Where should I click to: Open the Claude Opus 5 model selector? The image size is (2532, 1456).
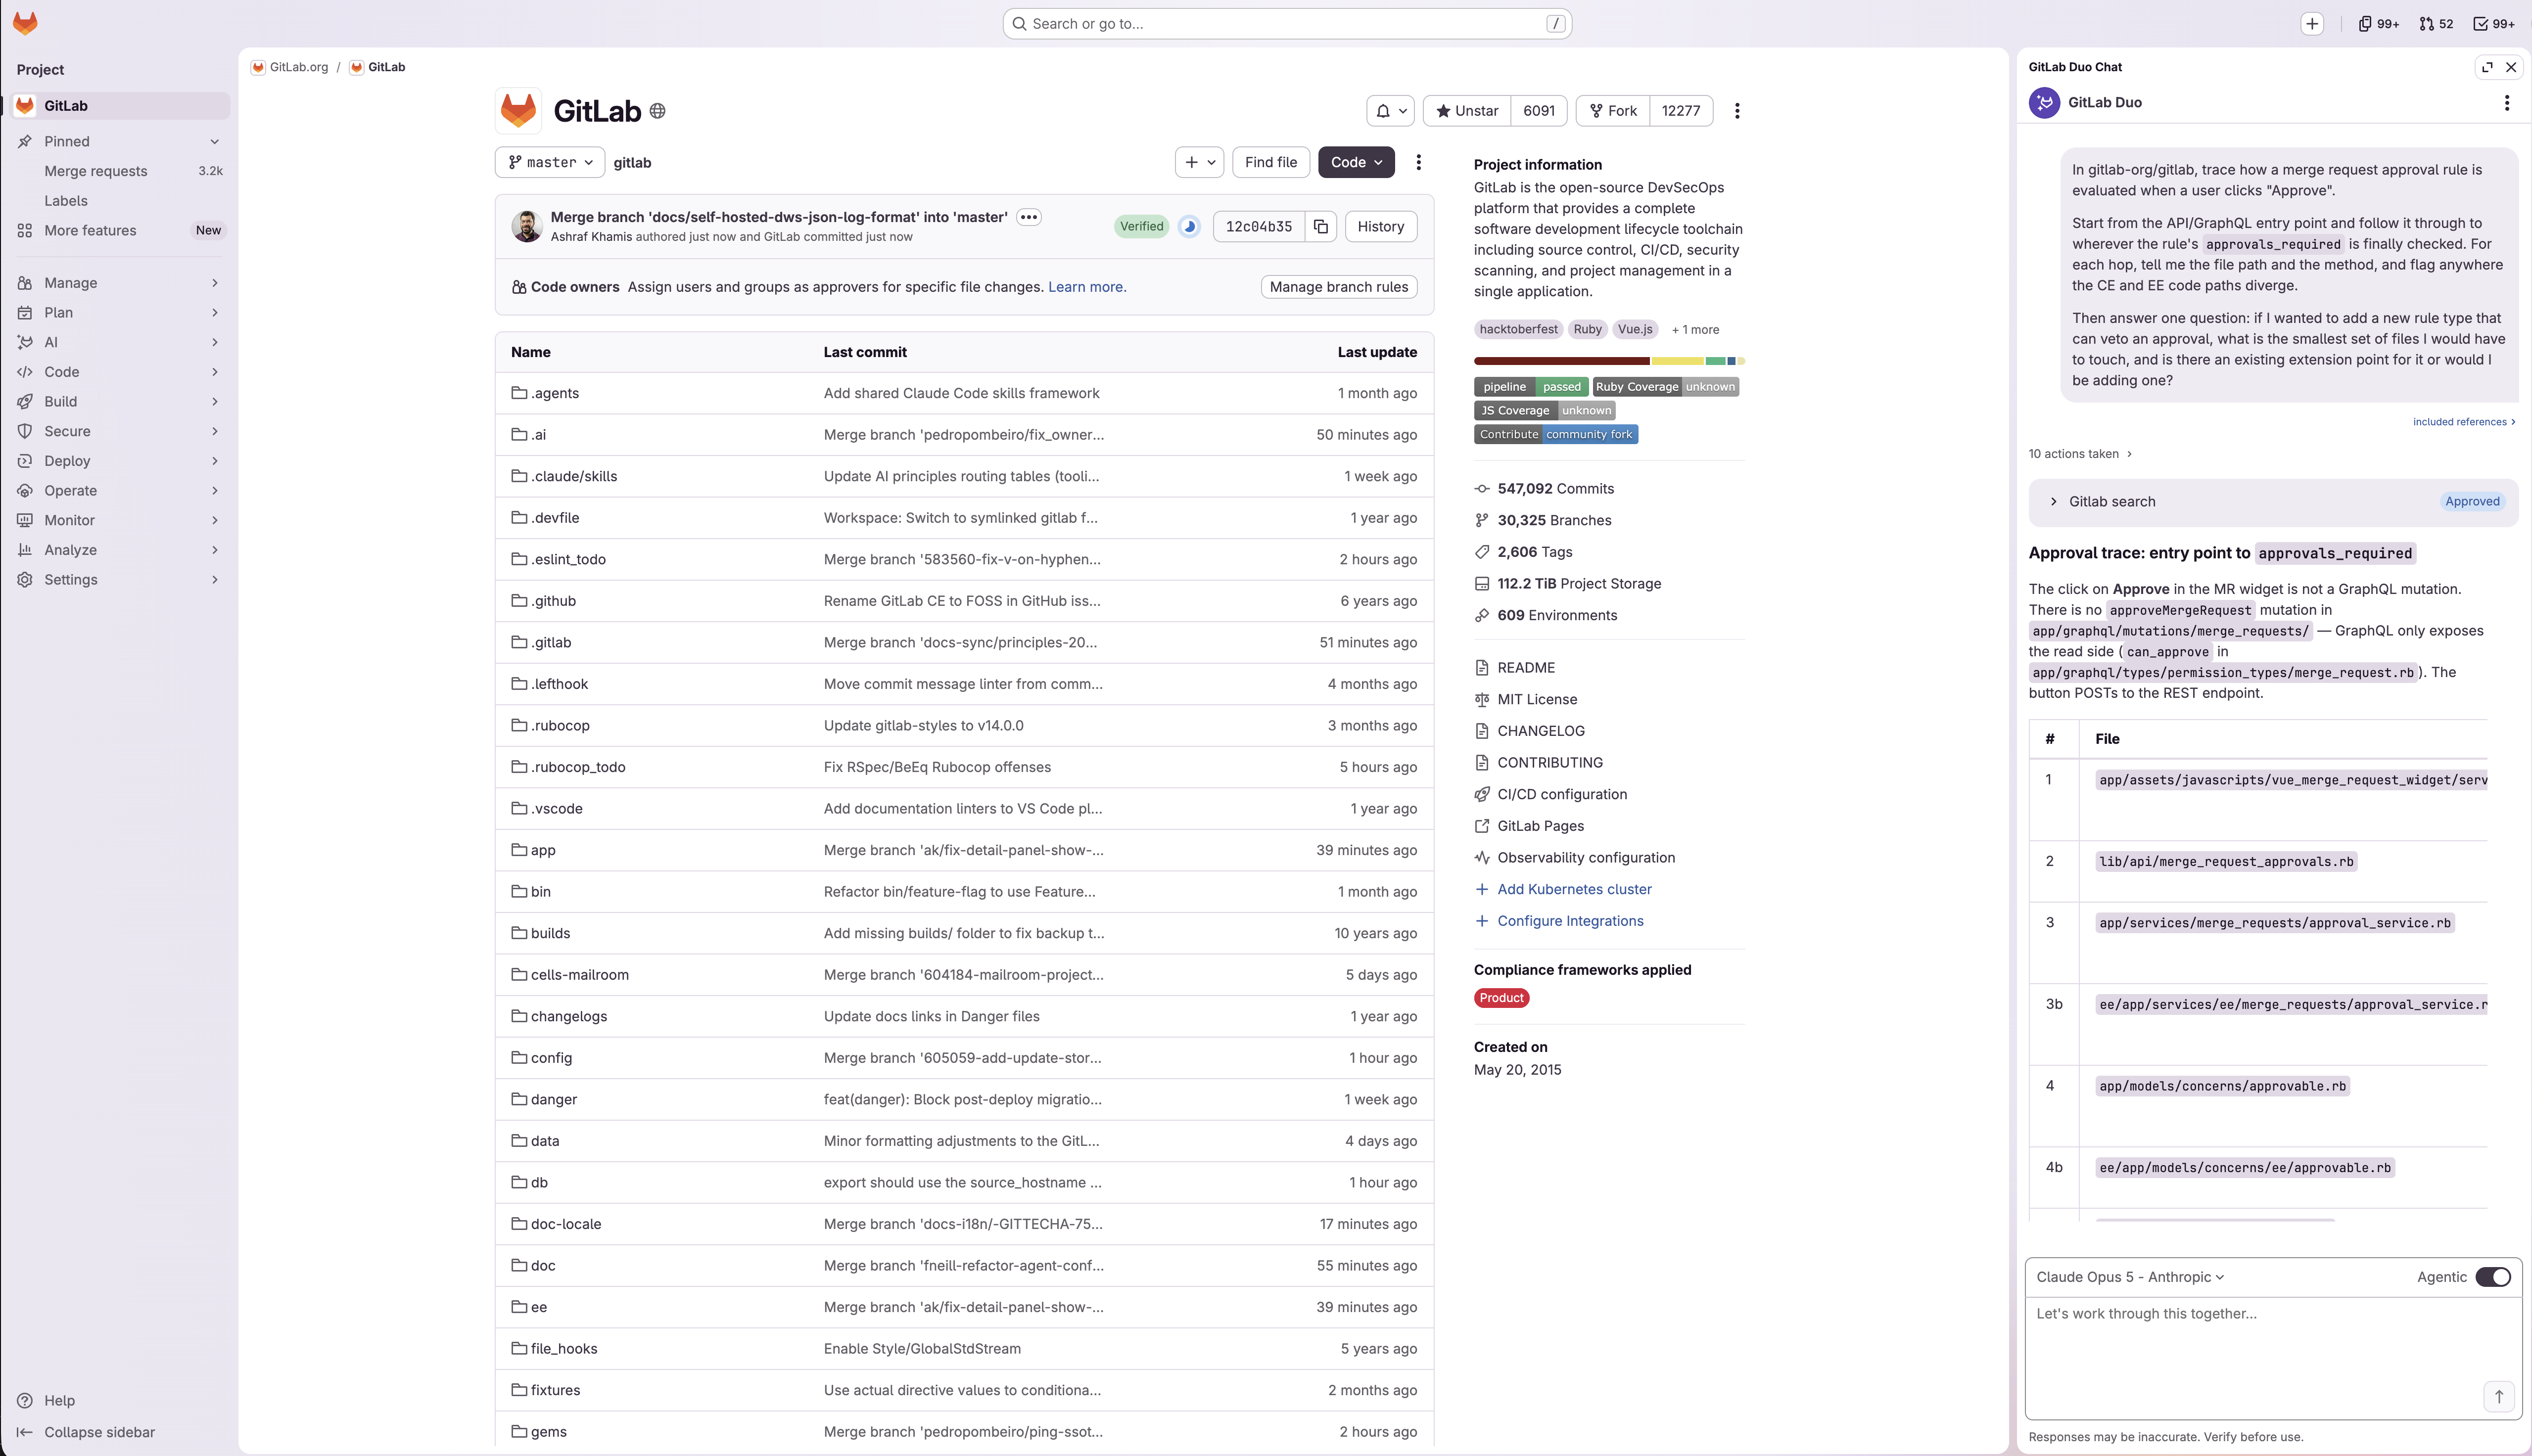(2130, 1277)
